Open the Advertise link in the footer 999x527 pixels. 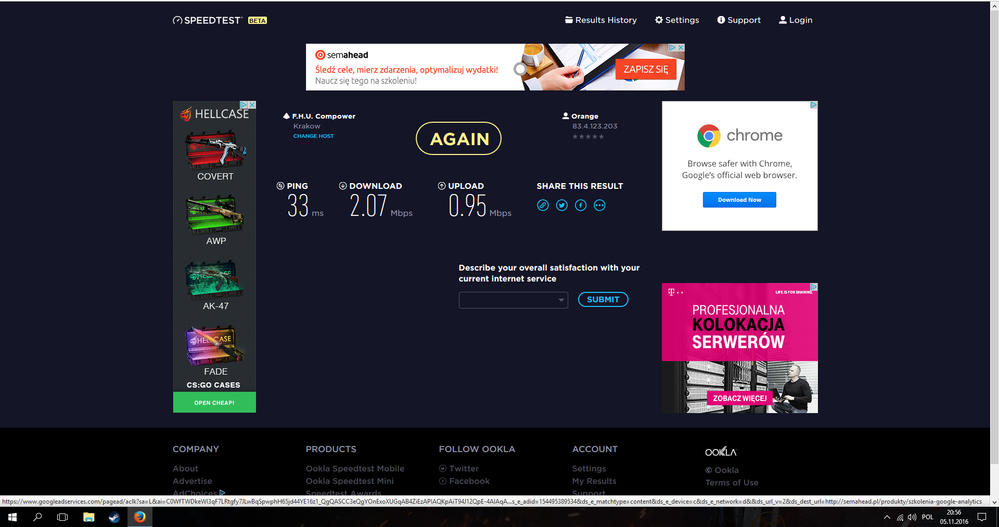pos(192,481)
